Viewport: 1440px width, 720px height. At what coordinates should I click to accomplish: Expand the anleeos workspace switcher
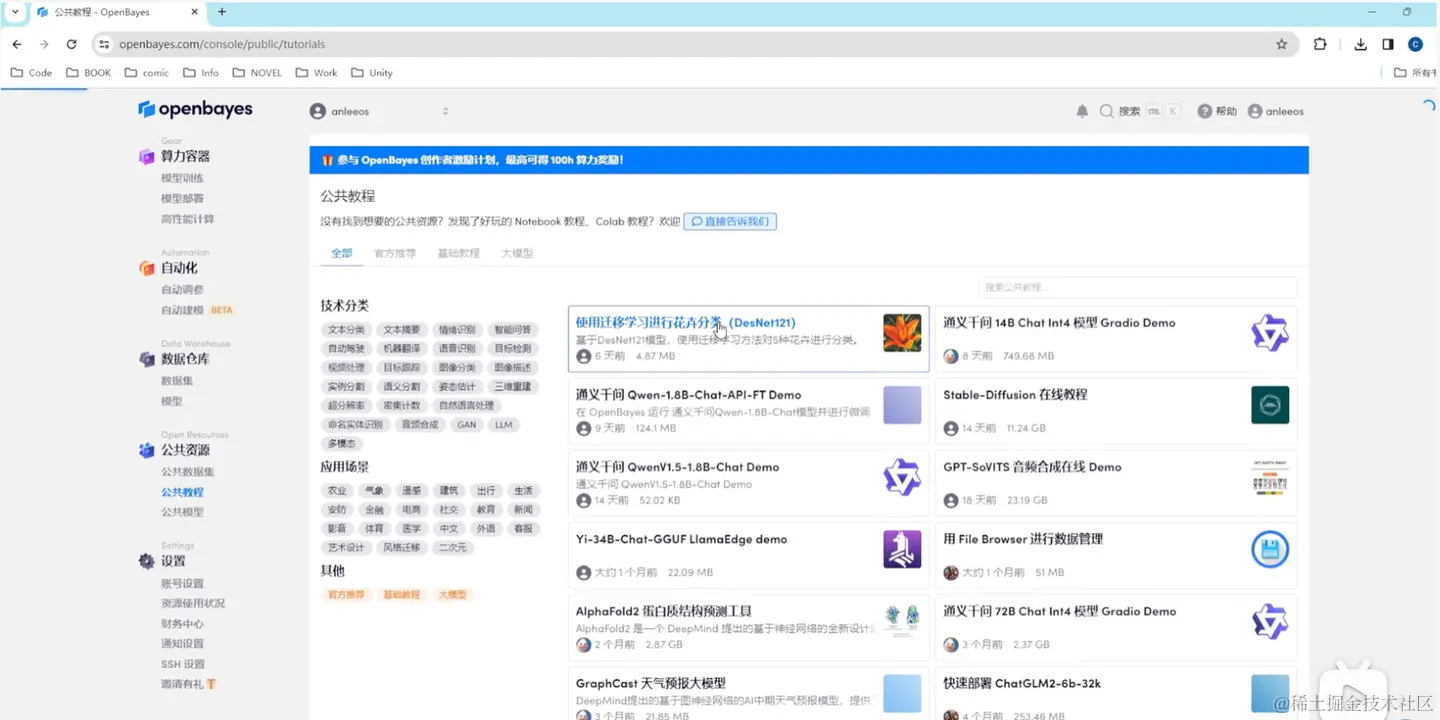(445, 111)
